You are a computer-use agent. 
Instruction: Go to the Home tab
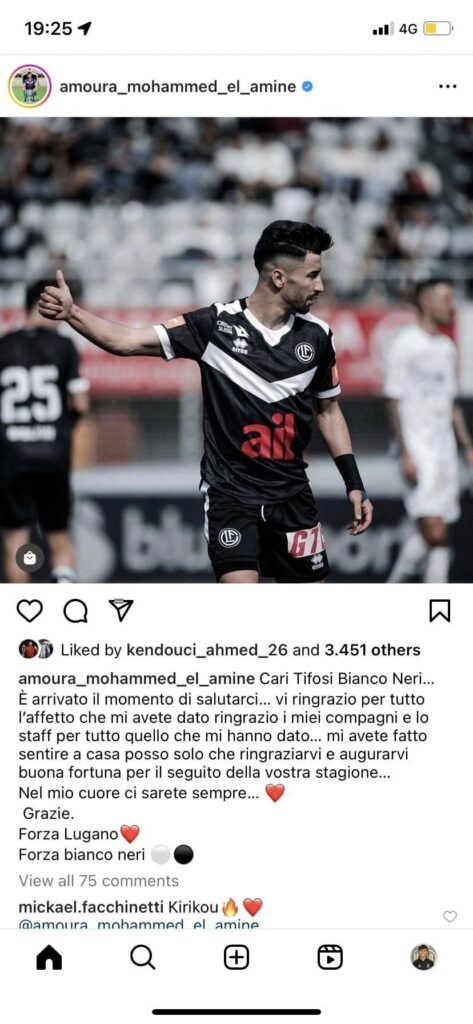click(x=49, y=957)
